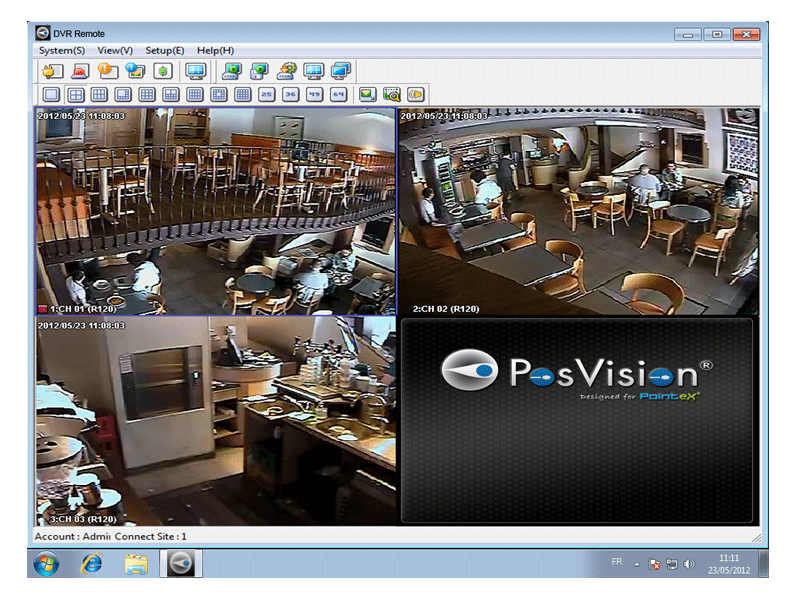Click the 'Connect Site : 1' status text
Image resolution: width=800 pixels, height=600 pixels.
point(151,536)
